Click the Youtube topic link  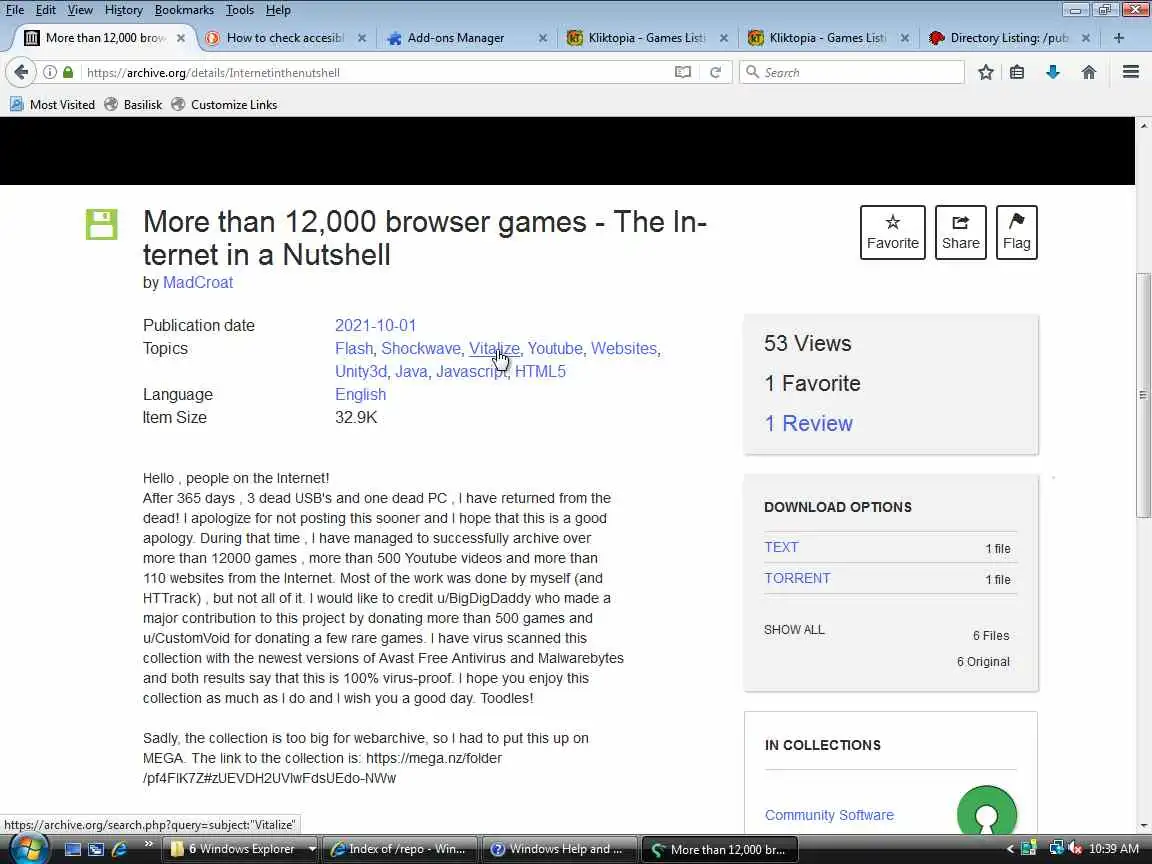pos(555,349)
